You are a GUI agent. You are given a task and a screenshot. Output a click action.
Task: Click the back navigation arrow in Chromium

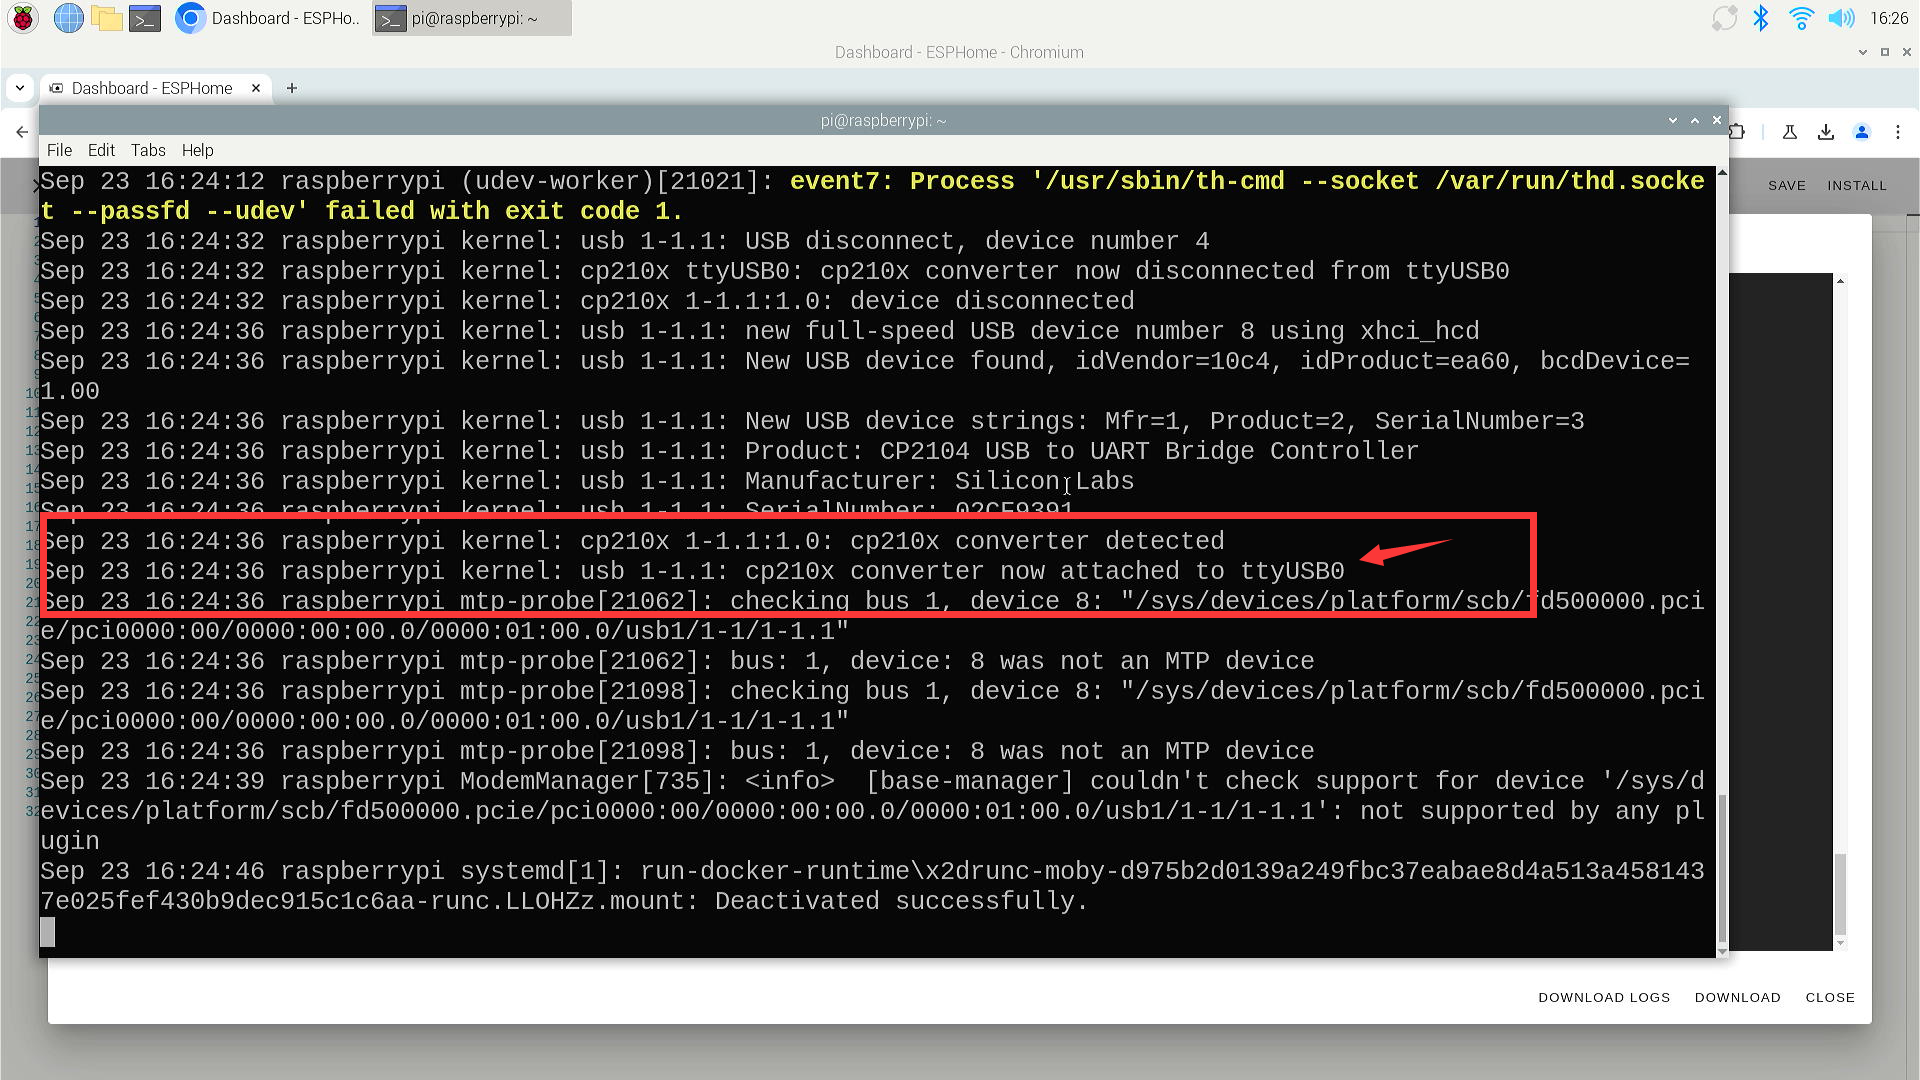(x=22, y=128)
